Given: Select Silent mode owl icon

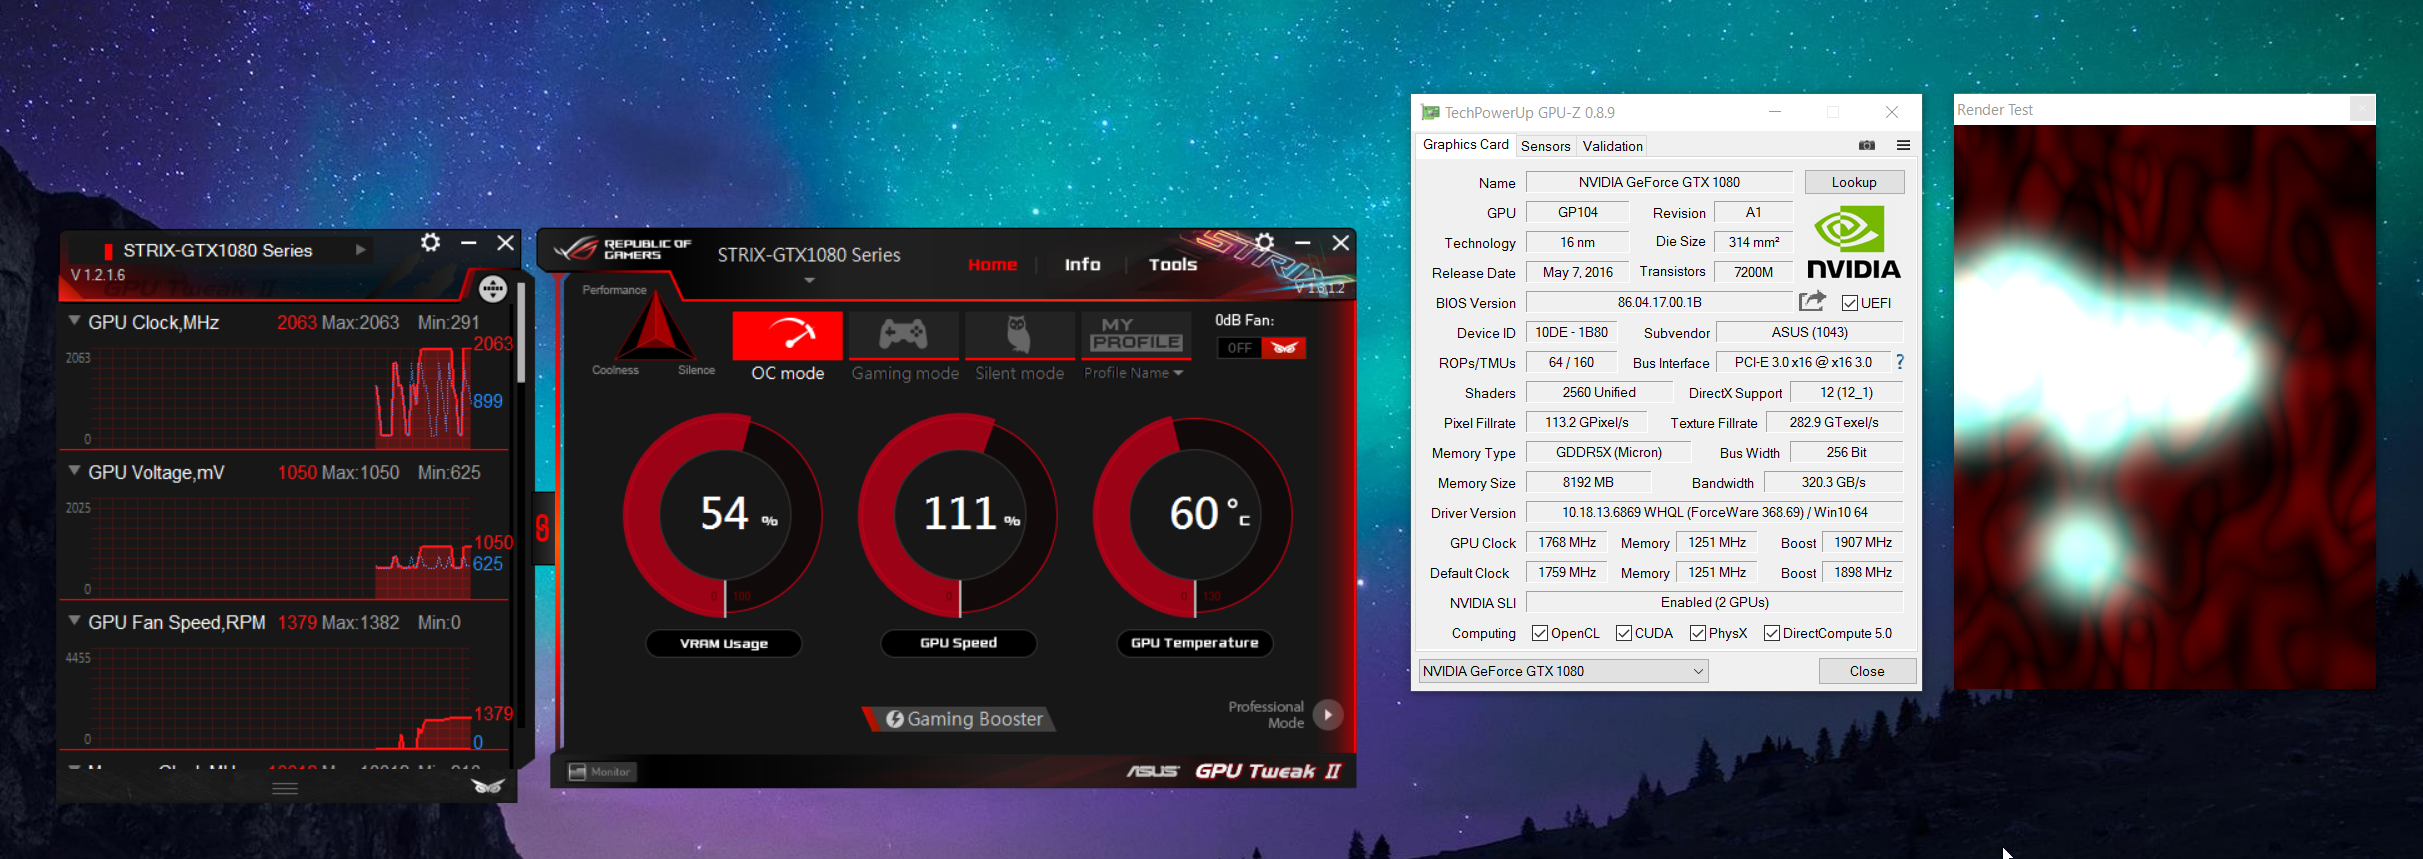Looking at the screenshot, I should [x=1019, y=335].
